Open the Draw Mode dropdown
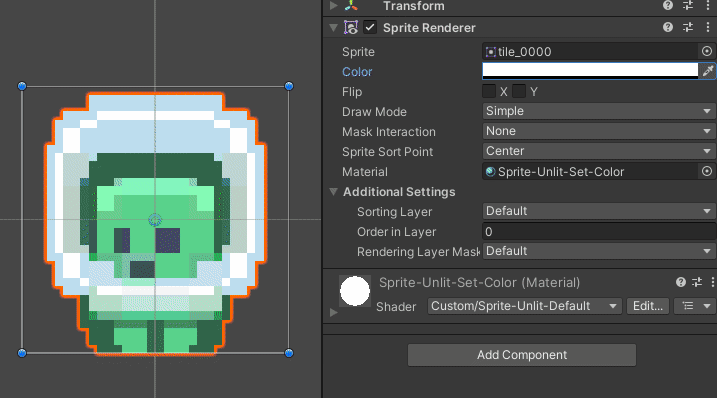Image resolution: width=717 pixels, height=398 pixels. (x=599, y=111)
